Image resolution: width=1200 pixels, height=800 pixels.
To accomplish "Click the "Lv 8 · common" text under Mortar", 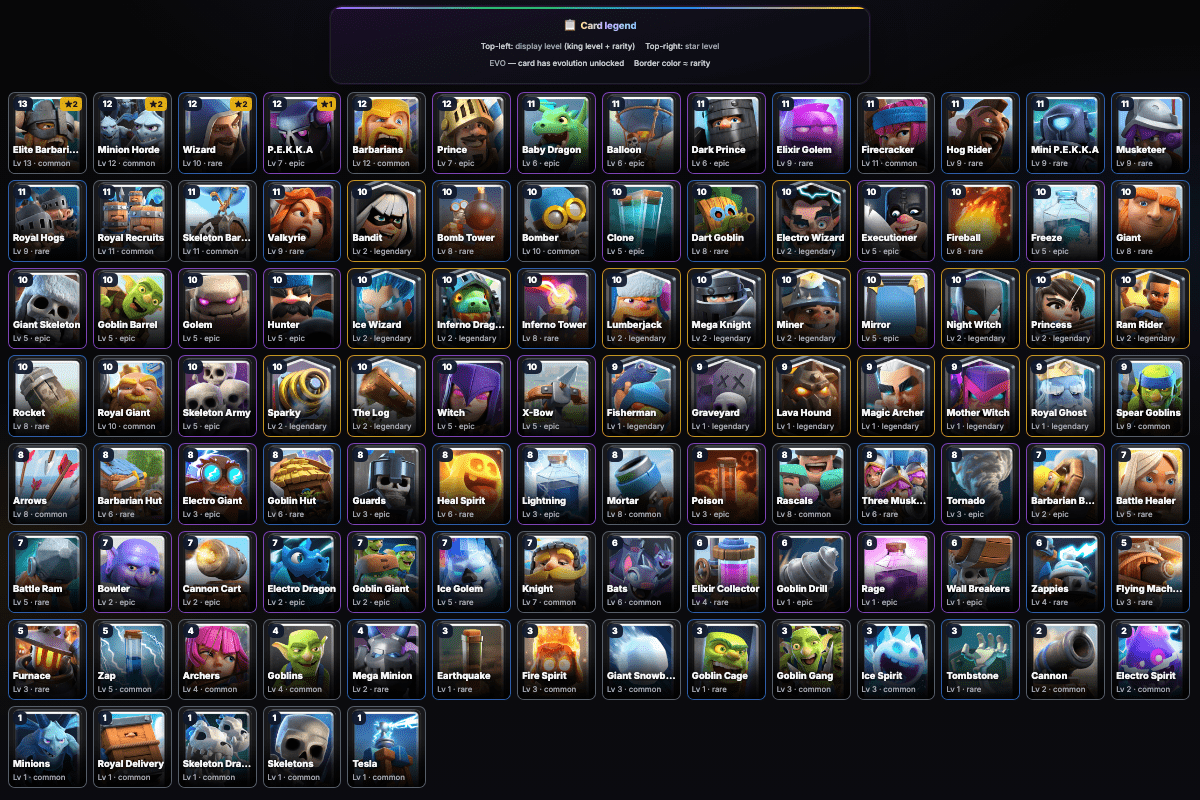I will point(634,514).
